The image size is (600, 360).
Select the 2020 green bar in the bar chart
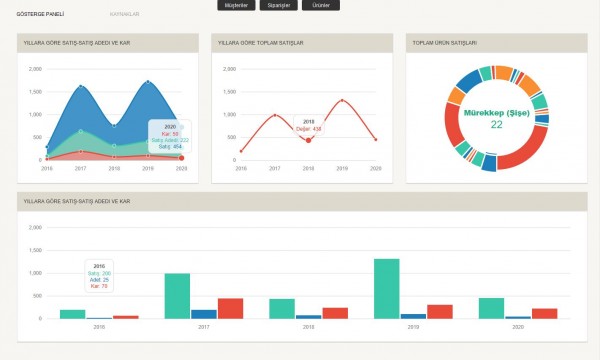click(491, 308)
